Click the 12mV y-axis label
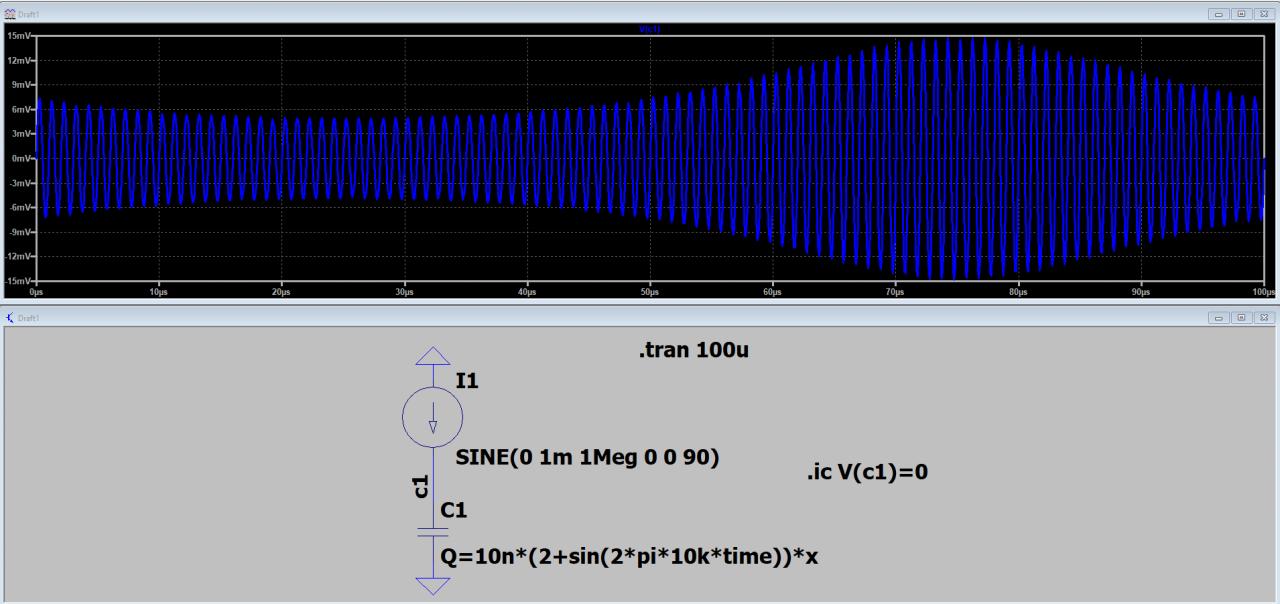 21,61
